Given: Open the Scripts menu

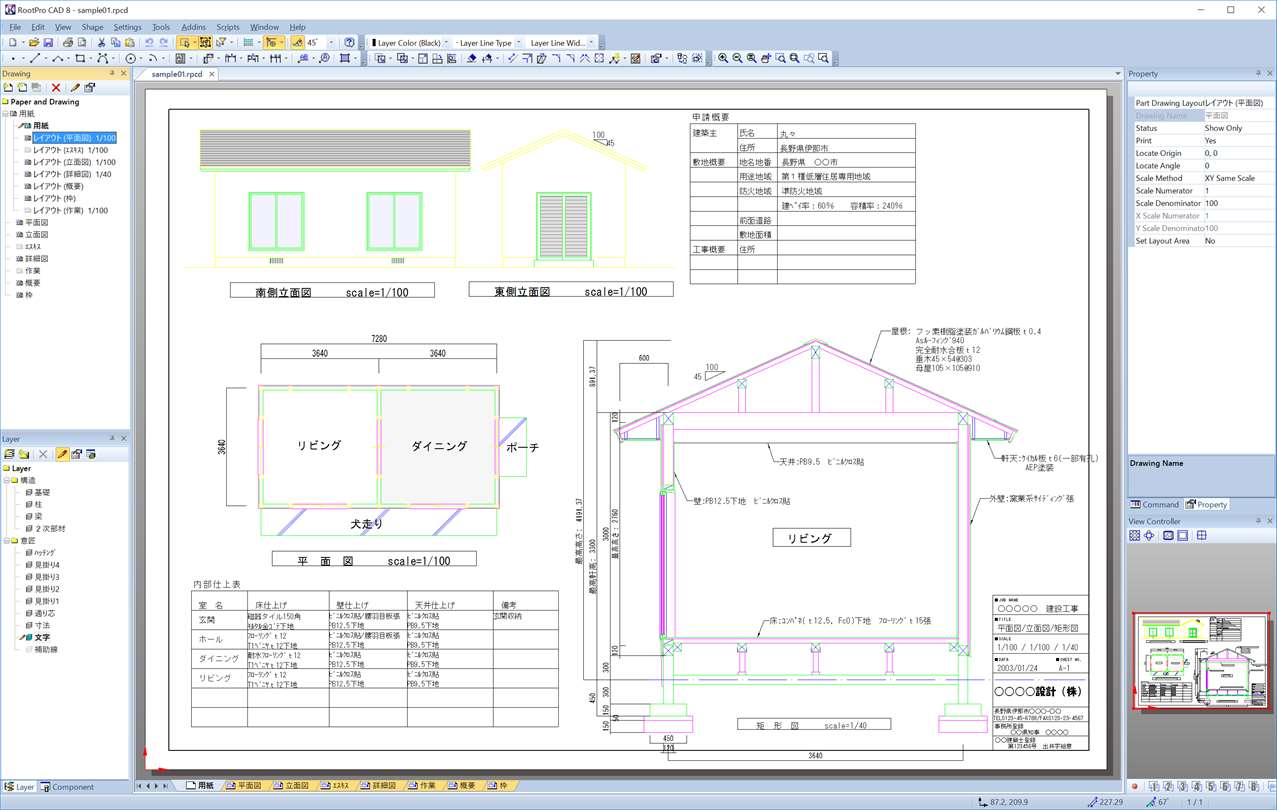Looking at the screenshot, I should pyautogui.click(x=228, y=27).
